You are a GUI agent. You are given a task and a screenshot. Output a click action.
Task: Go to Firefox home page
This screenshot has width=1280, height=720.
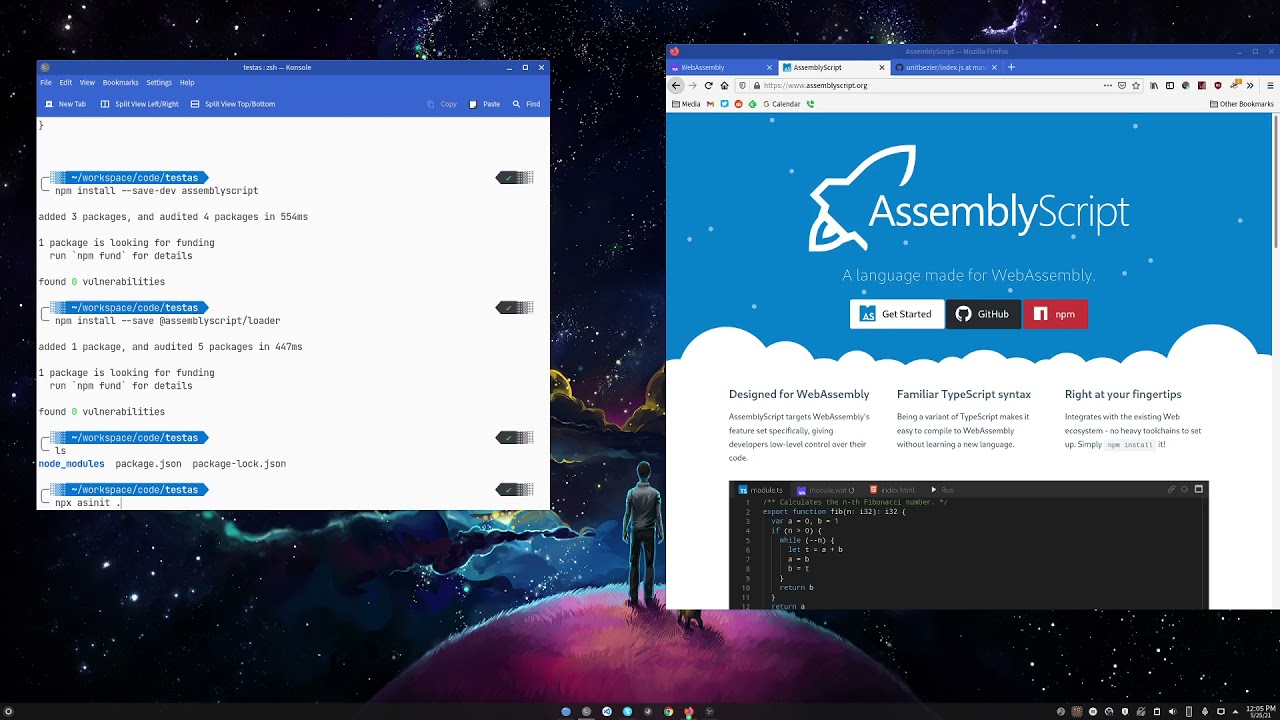coord(724,85)
